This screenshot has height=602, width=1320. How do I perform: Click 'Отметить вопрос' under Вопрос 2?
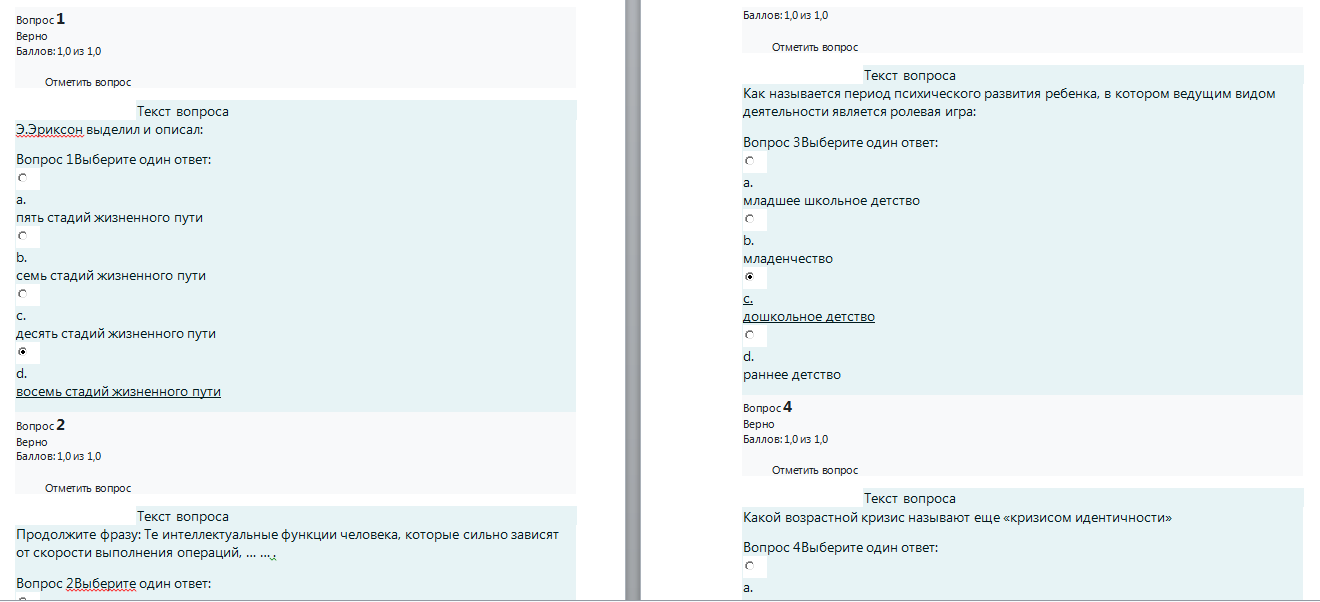(x=88, y=488)
